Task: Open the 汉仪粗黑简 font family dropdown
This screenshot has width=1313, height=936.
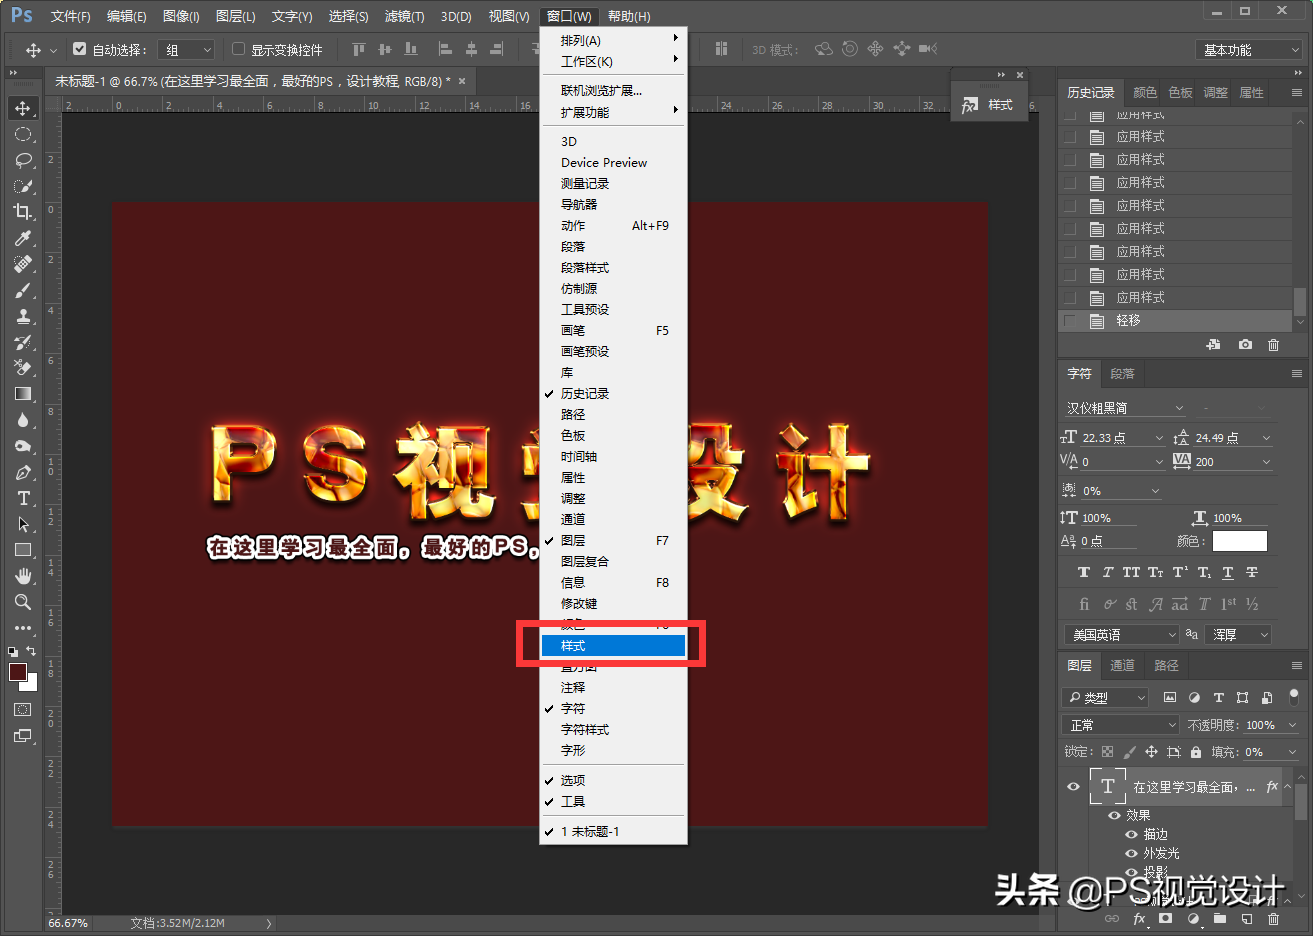Action: [x=1125, y=408]
